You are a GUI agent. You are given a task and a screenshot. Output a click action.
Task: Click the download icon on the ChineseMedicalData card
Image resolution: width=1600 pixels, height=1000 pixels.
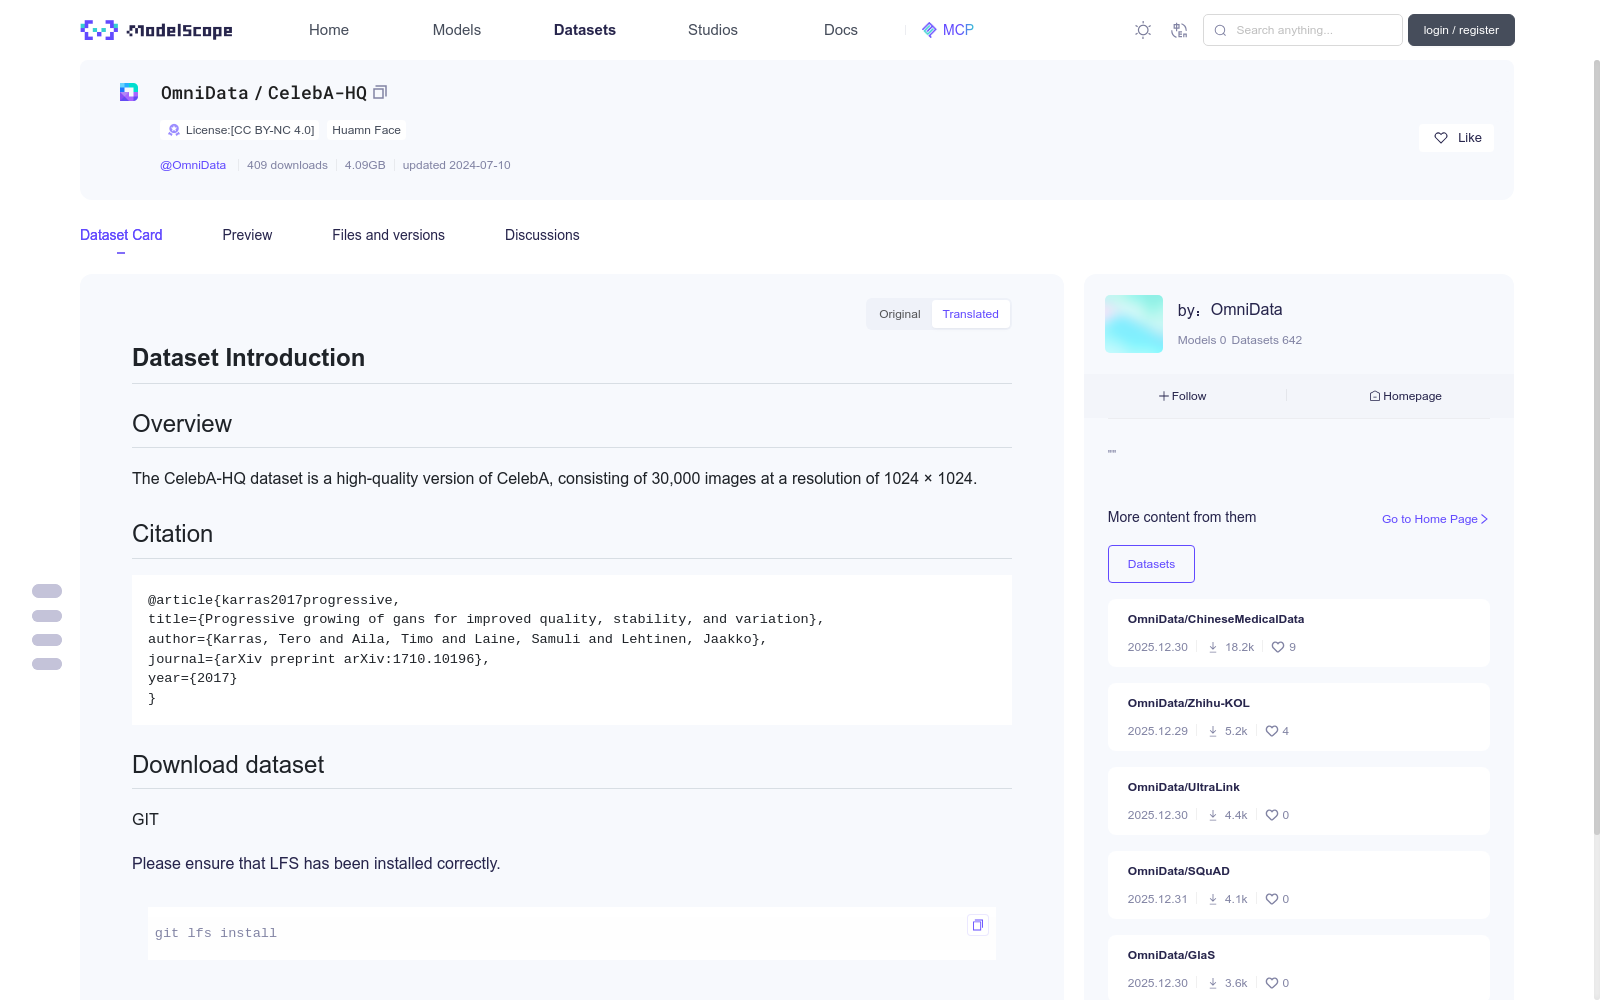1213,647
